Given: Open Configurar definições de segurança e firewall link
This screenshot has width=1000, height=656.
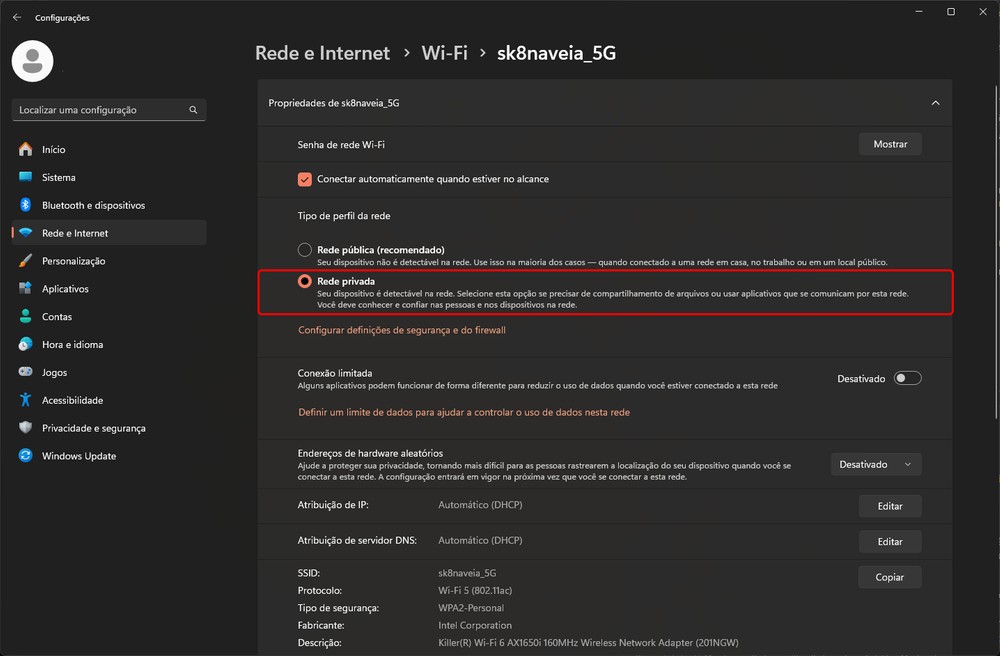Looking at the screenshot, I should click(x=402, y=330).
